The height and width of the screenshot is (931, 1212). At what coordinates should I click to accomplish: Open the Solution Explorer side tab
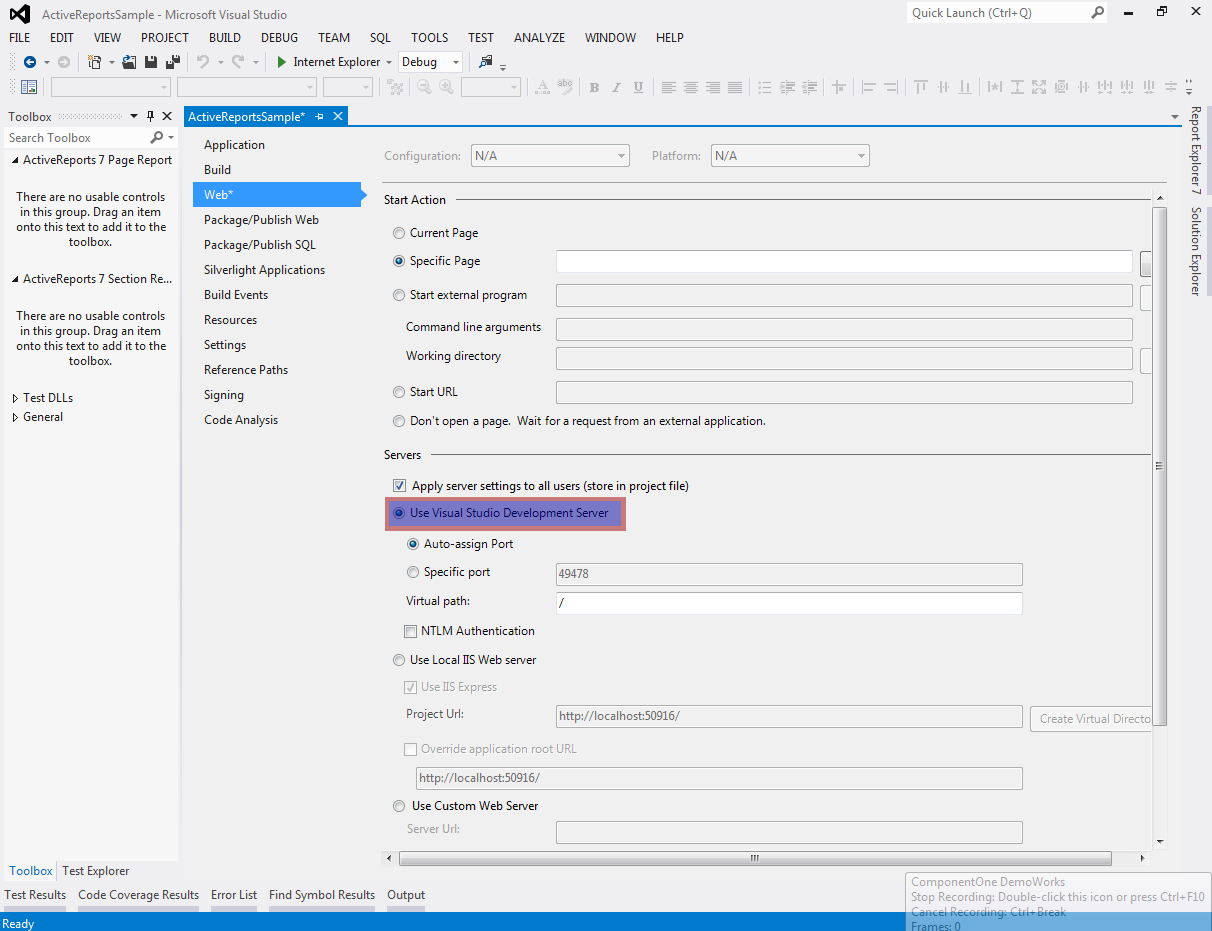click(x=1195, y=251)
